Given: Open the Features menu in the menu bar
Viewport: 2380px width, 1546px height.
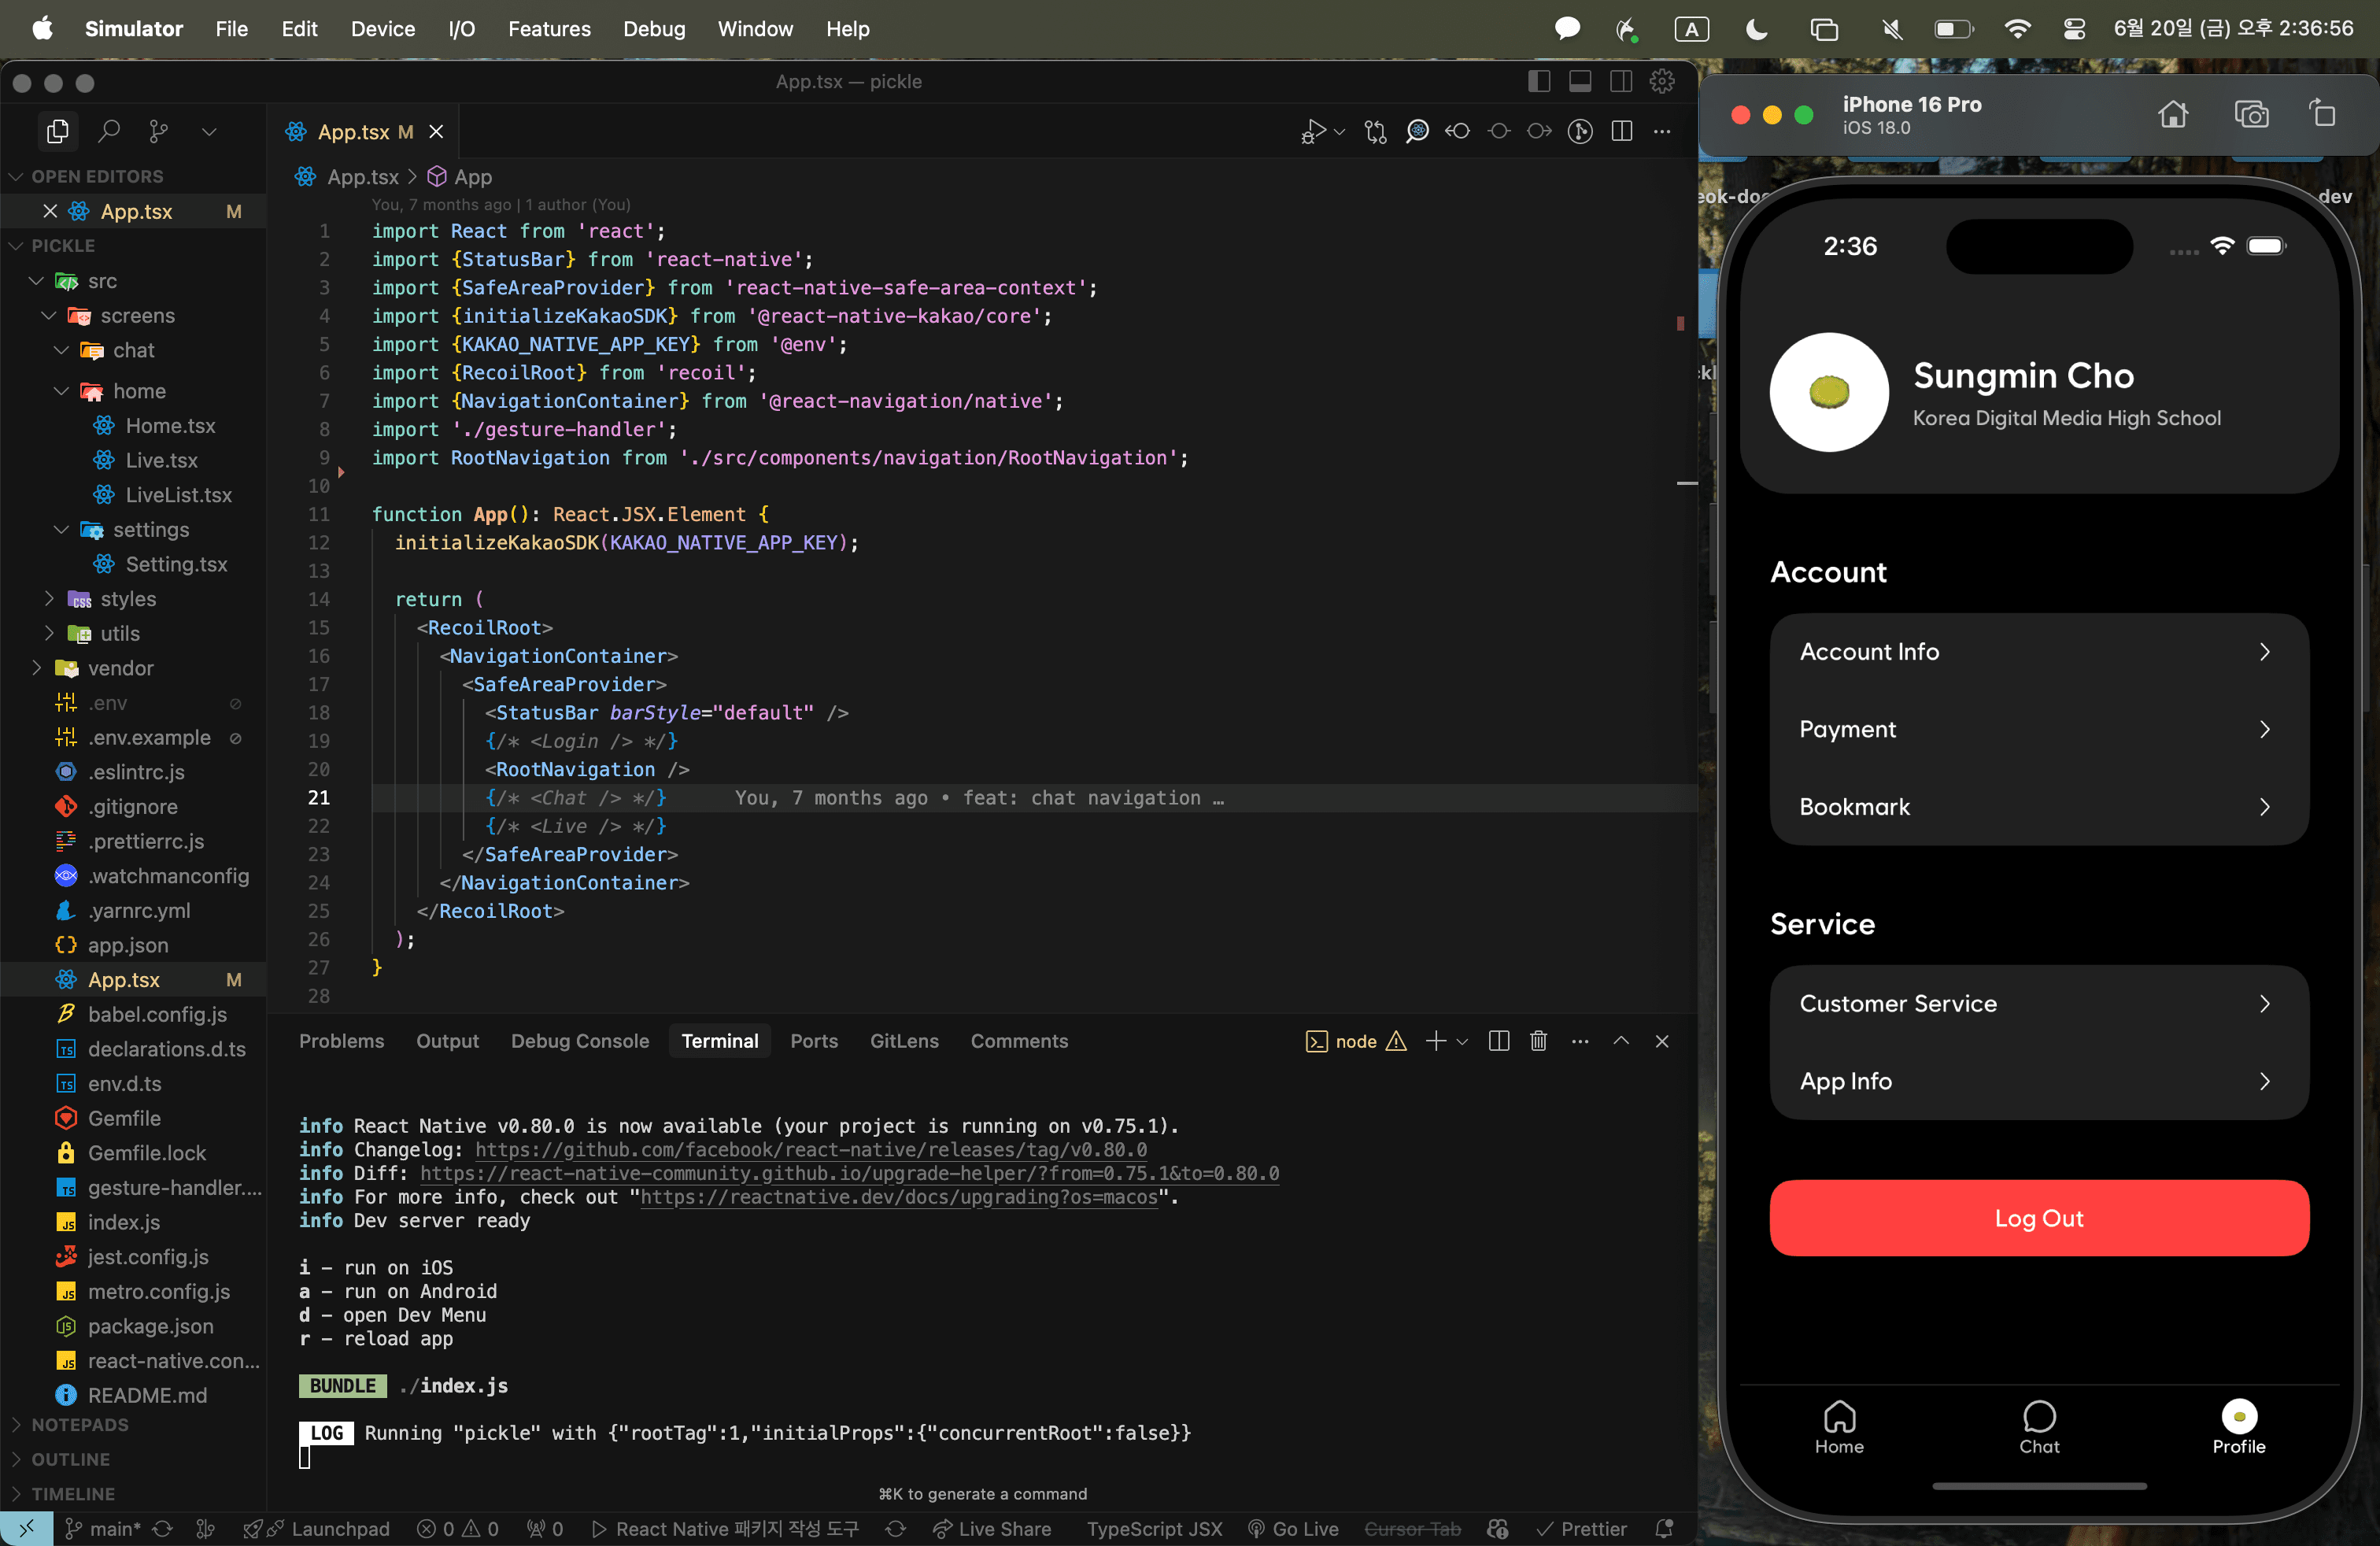Looking at the screenshot, I should point(549,29).
